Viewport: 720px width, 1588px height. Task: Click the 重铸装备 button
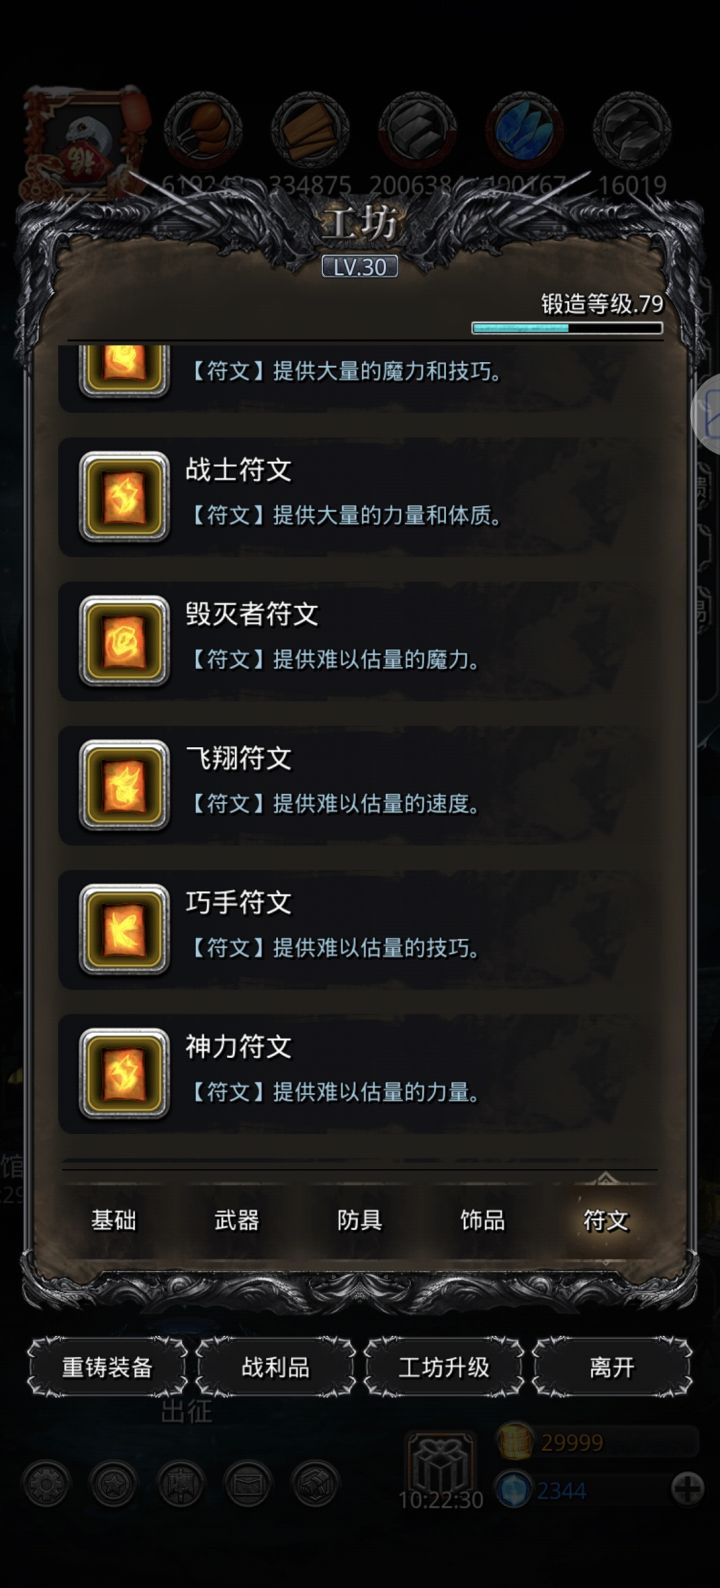click(107, 1367)
